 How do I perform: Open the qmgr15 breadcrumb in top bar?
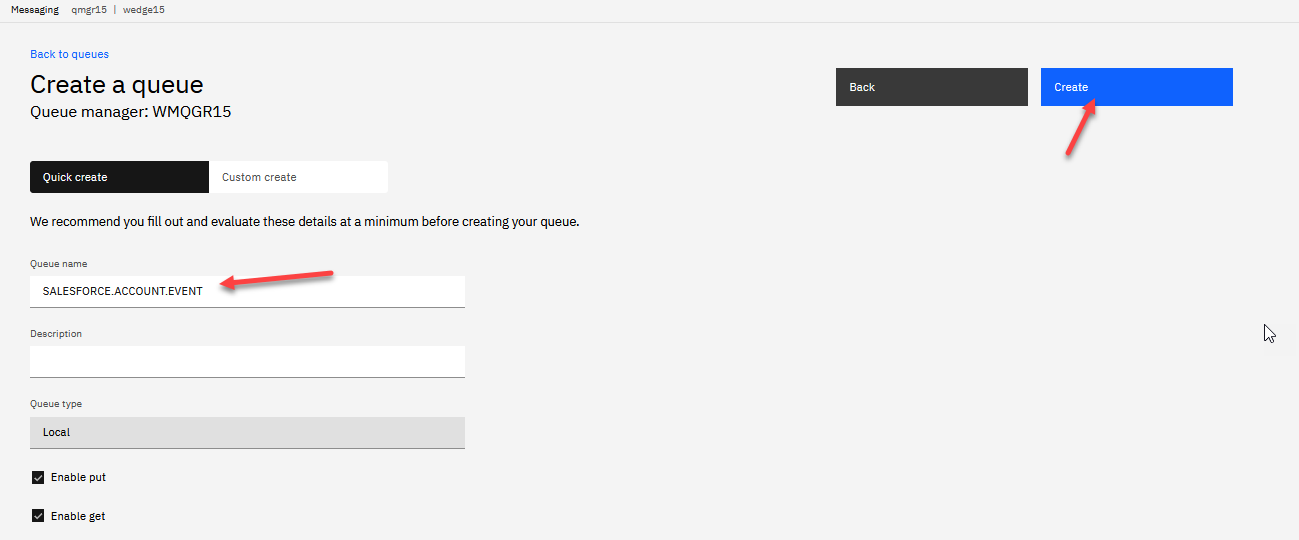click(x=89, y=10)
